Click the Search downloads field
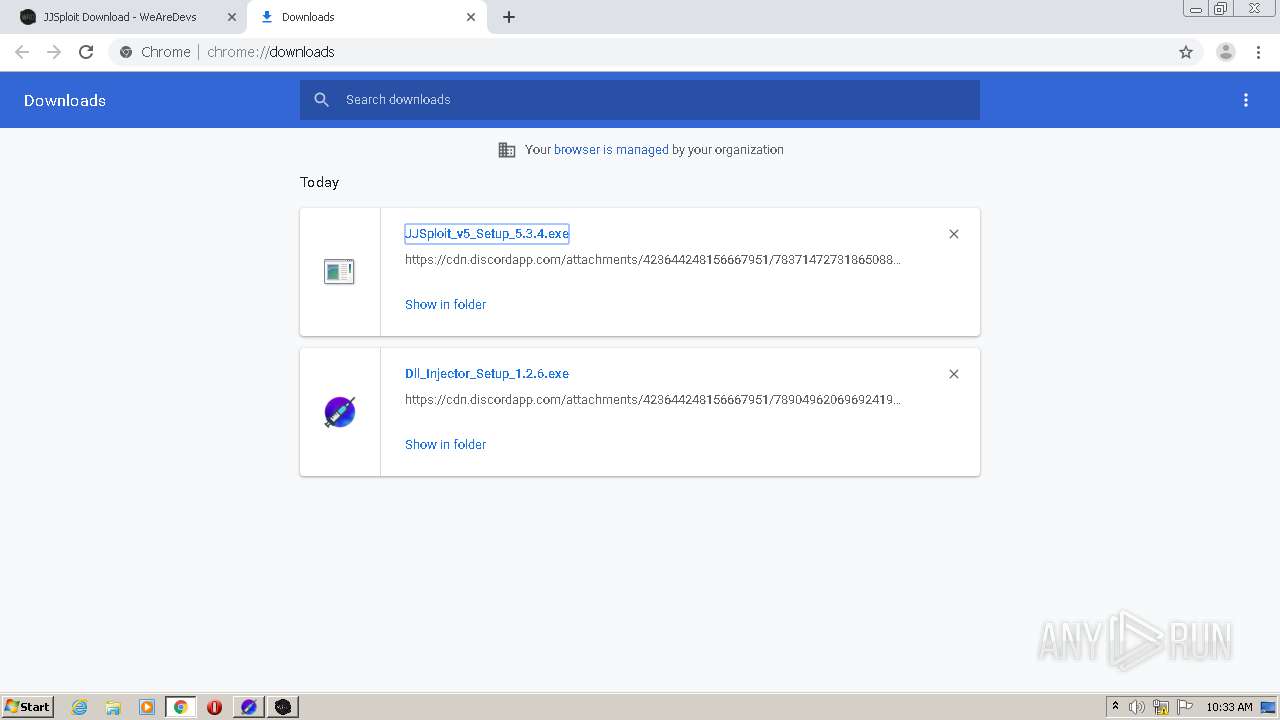This screenshot has width=1280, height=720. [640, 100]
